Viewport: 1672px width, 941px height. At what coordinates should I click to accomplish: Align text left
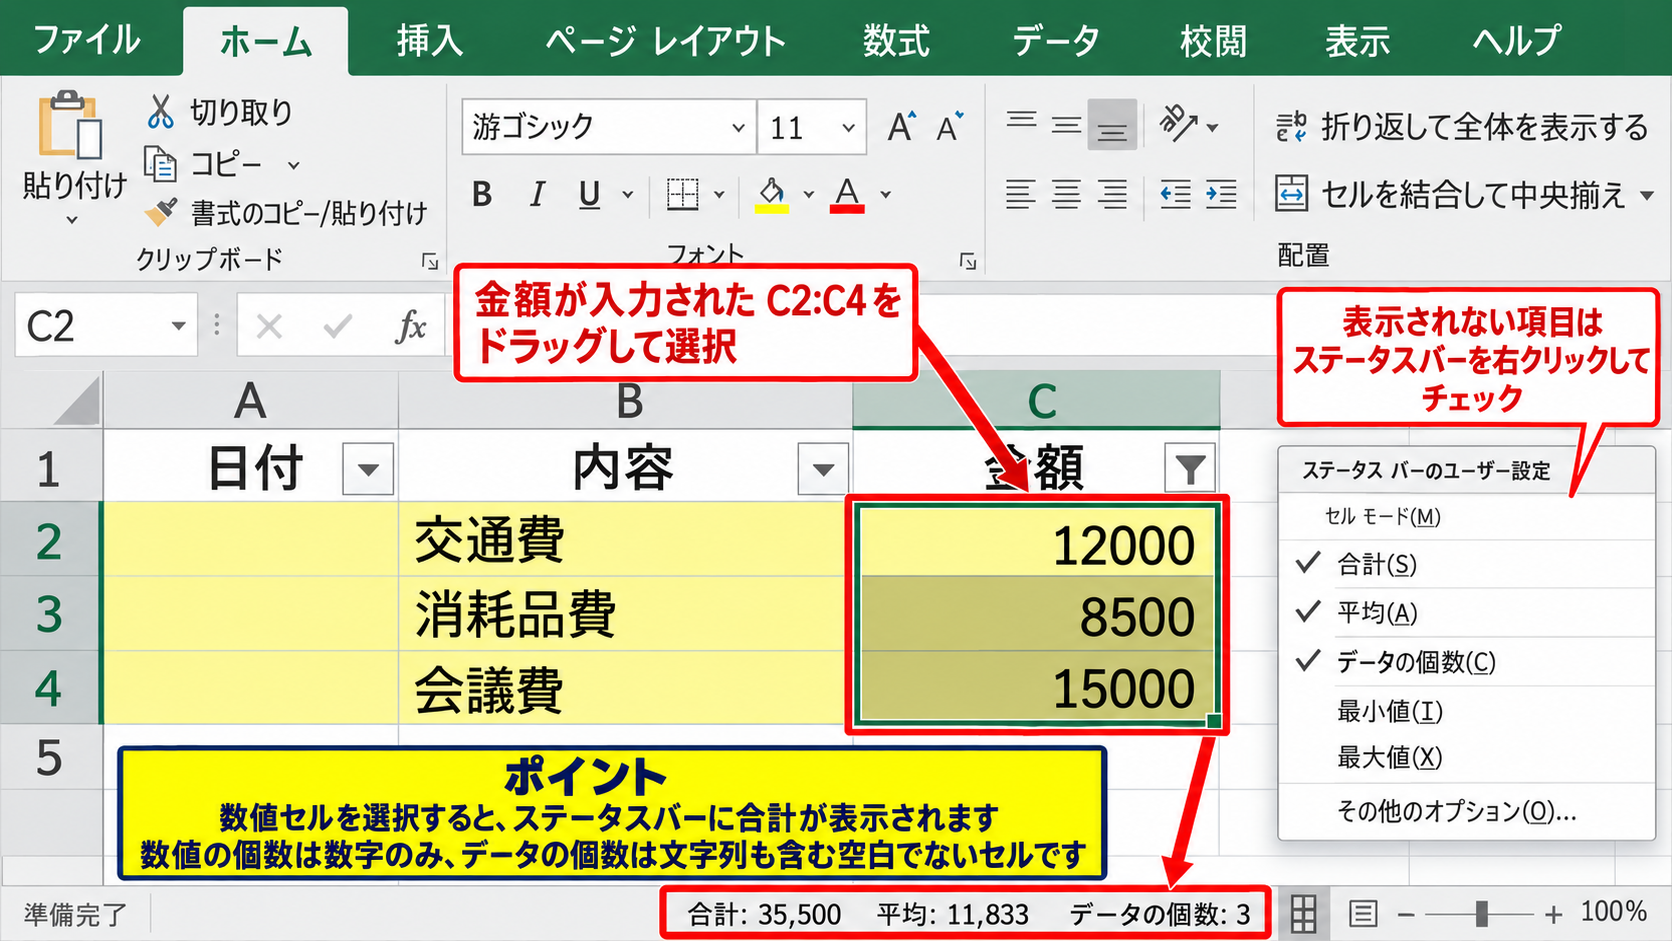coord(1020,194)
